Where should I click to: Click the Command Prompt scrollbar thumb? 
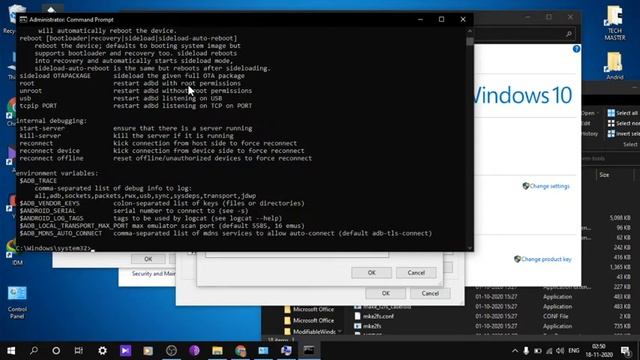click(469, 42)
